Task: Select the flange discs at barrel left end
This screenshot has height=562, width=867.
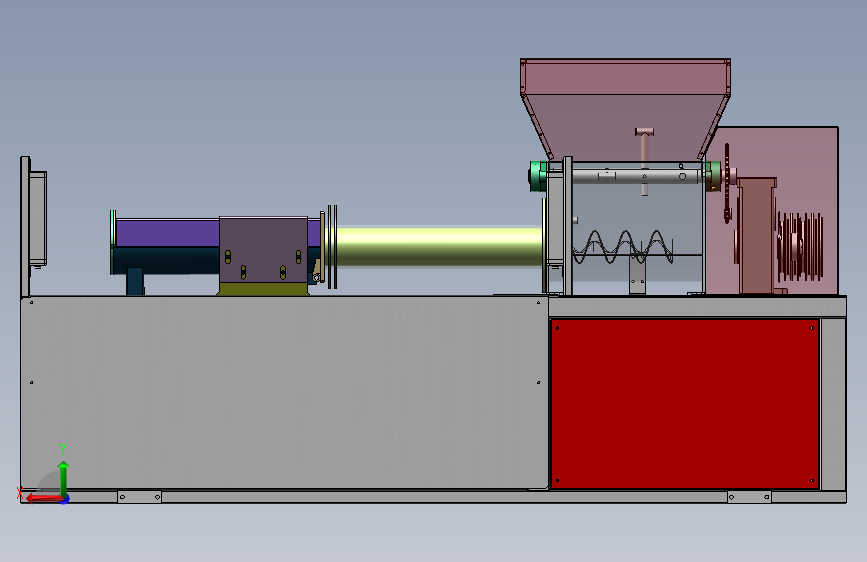Action: coord(332,247)
